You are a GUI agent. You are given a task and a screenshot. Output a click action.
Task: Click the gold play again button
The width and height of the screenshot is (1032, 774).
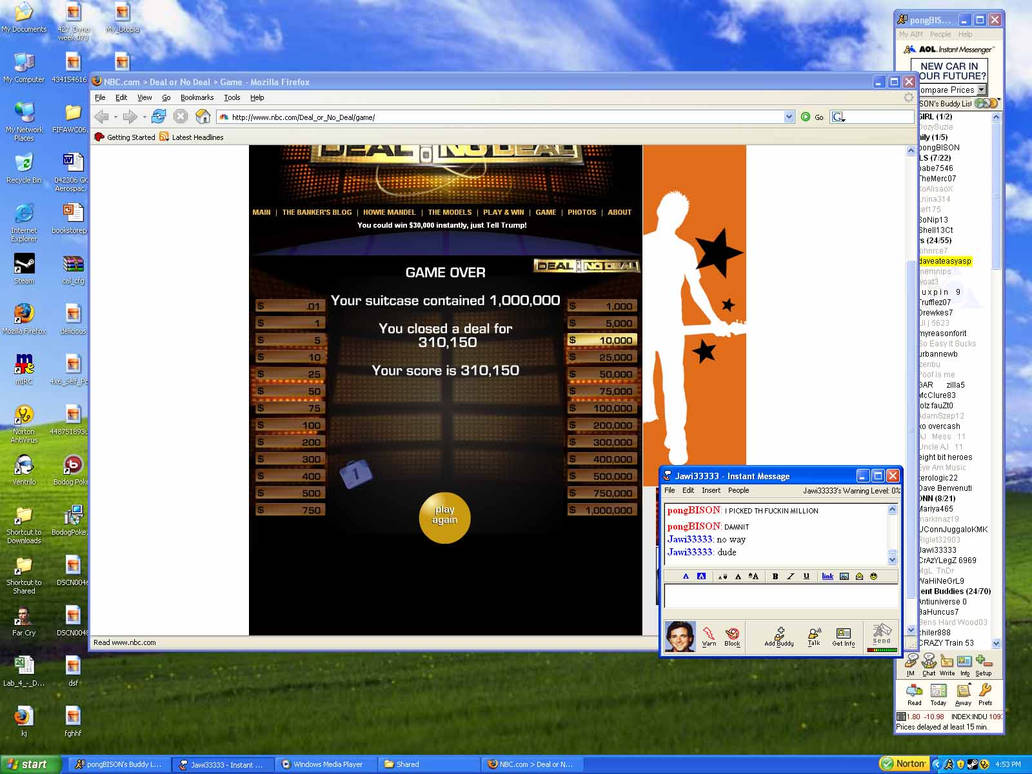(445, 518)
